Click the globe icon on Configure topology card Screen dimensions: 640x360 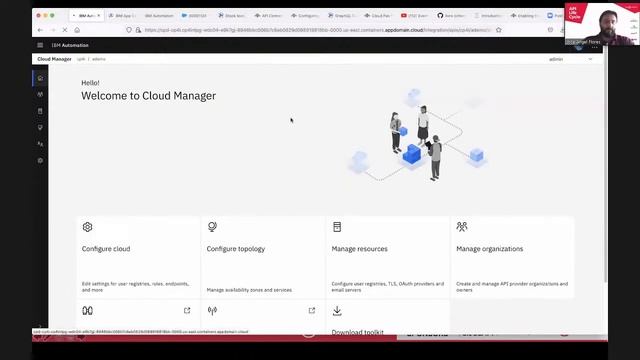click(x=212, y=227)
